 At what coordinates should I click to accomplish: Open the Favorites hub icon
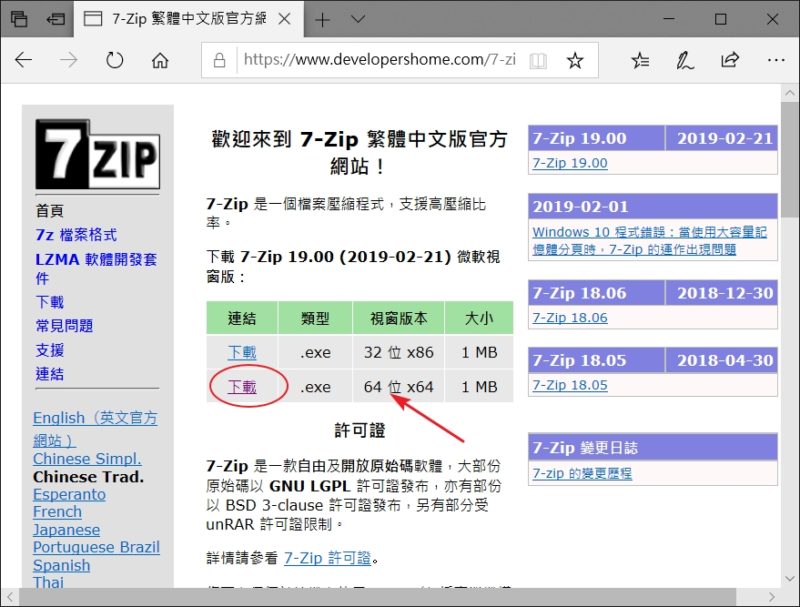click(x=640, y=60)
